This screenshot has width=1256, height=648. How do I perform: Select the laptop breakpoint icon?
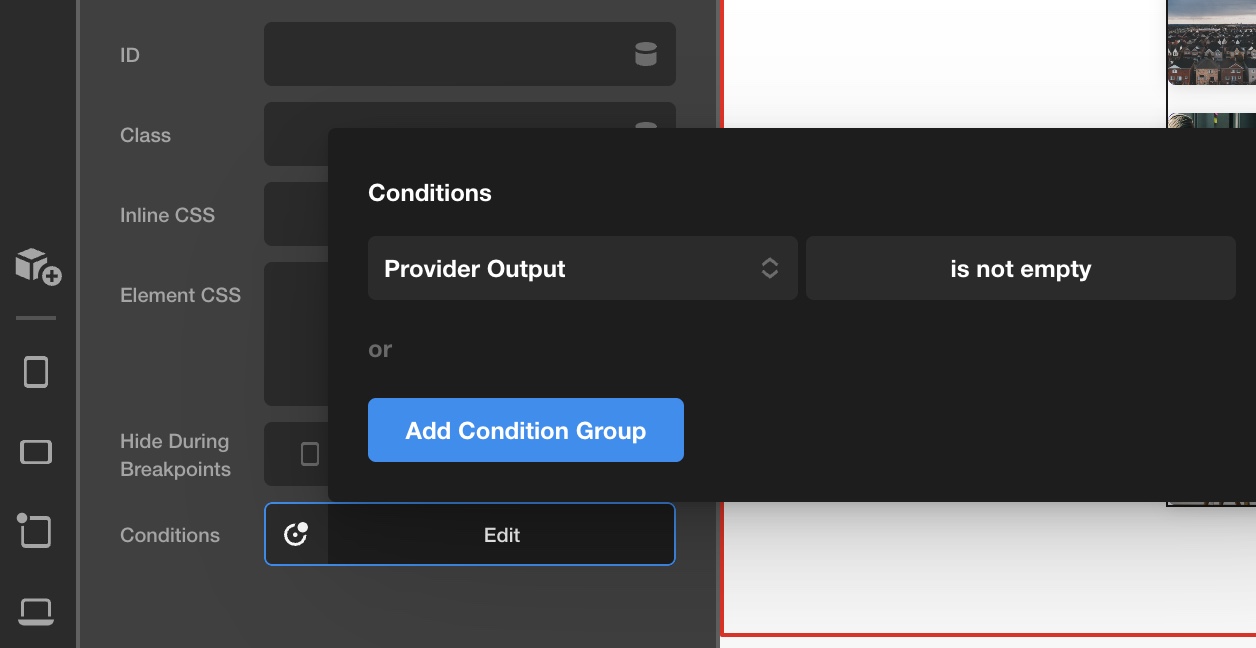(x=36, y=609)
